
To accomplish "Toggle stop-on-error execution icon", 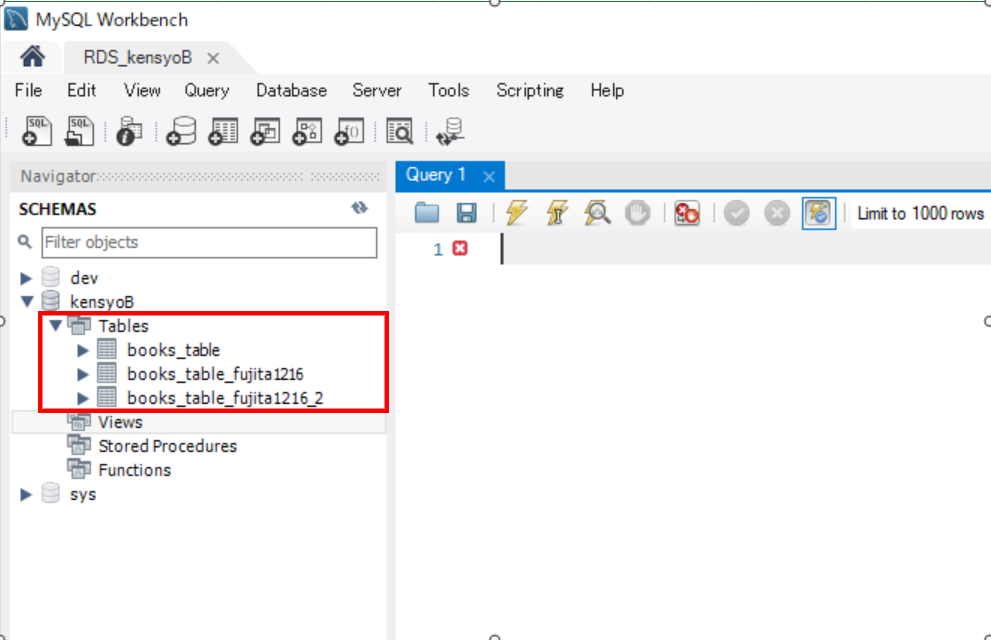I will coord(686,213).
